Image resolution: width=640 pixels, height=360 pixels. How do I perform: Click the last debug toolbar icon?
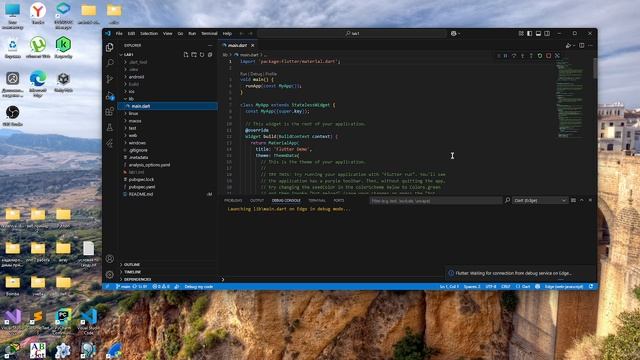[557, 56]
